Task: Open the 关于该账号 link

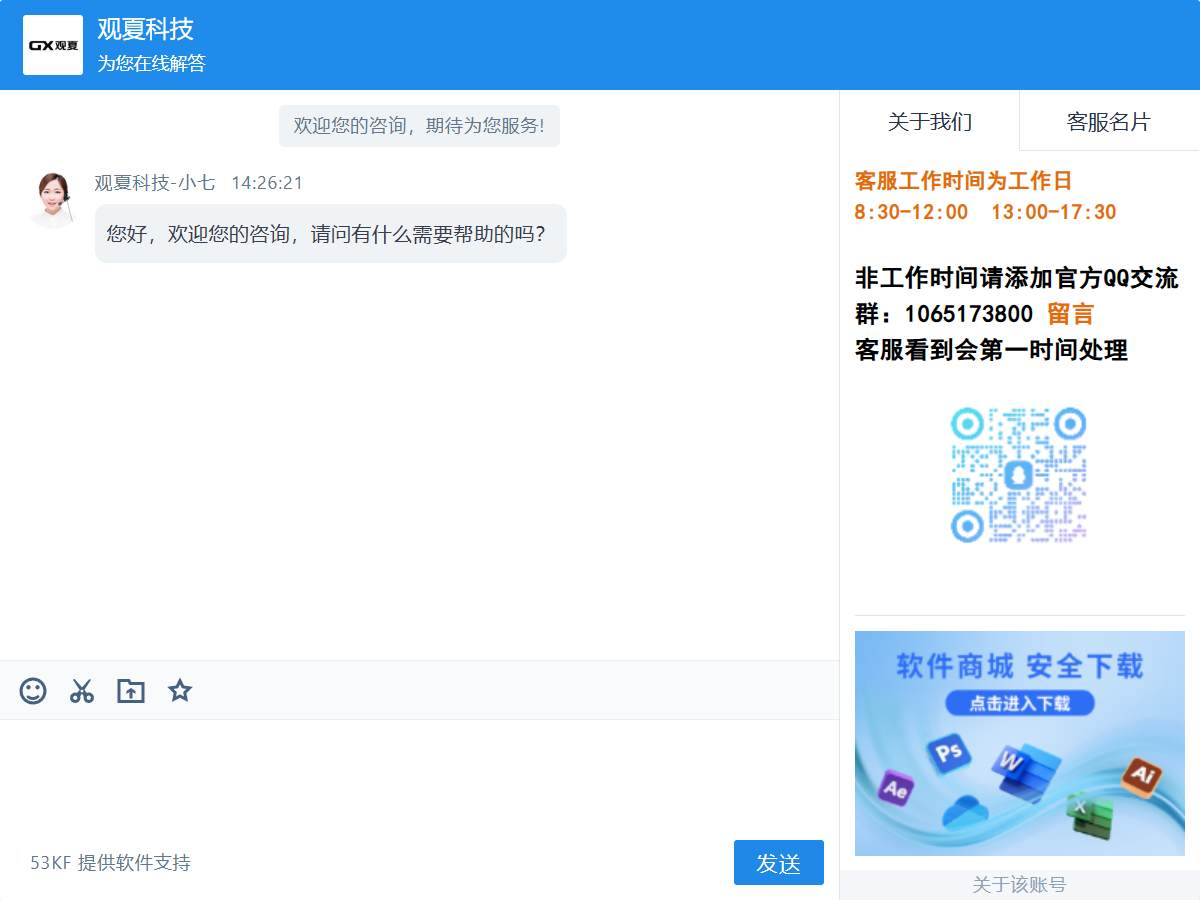Action: click(1019, 885)
